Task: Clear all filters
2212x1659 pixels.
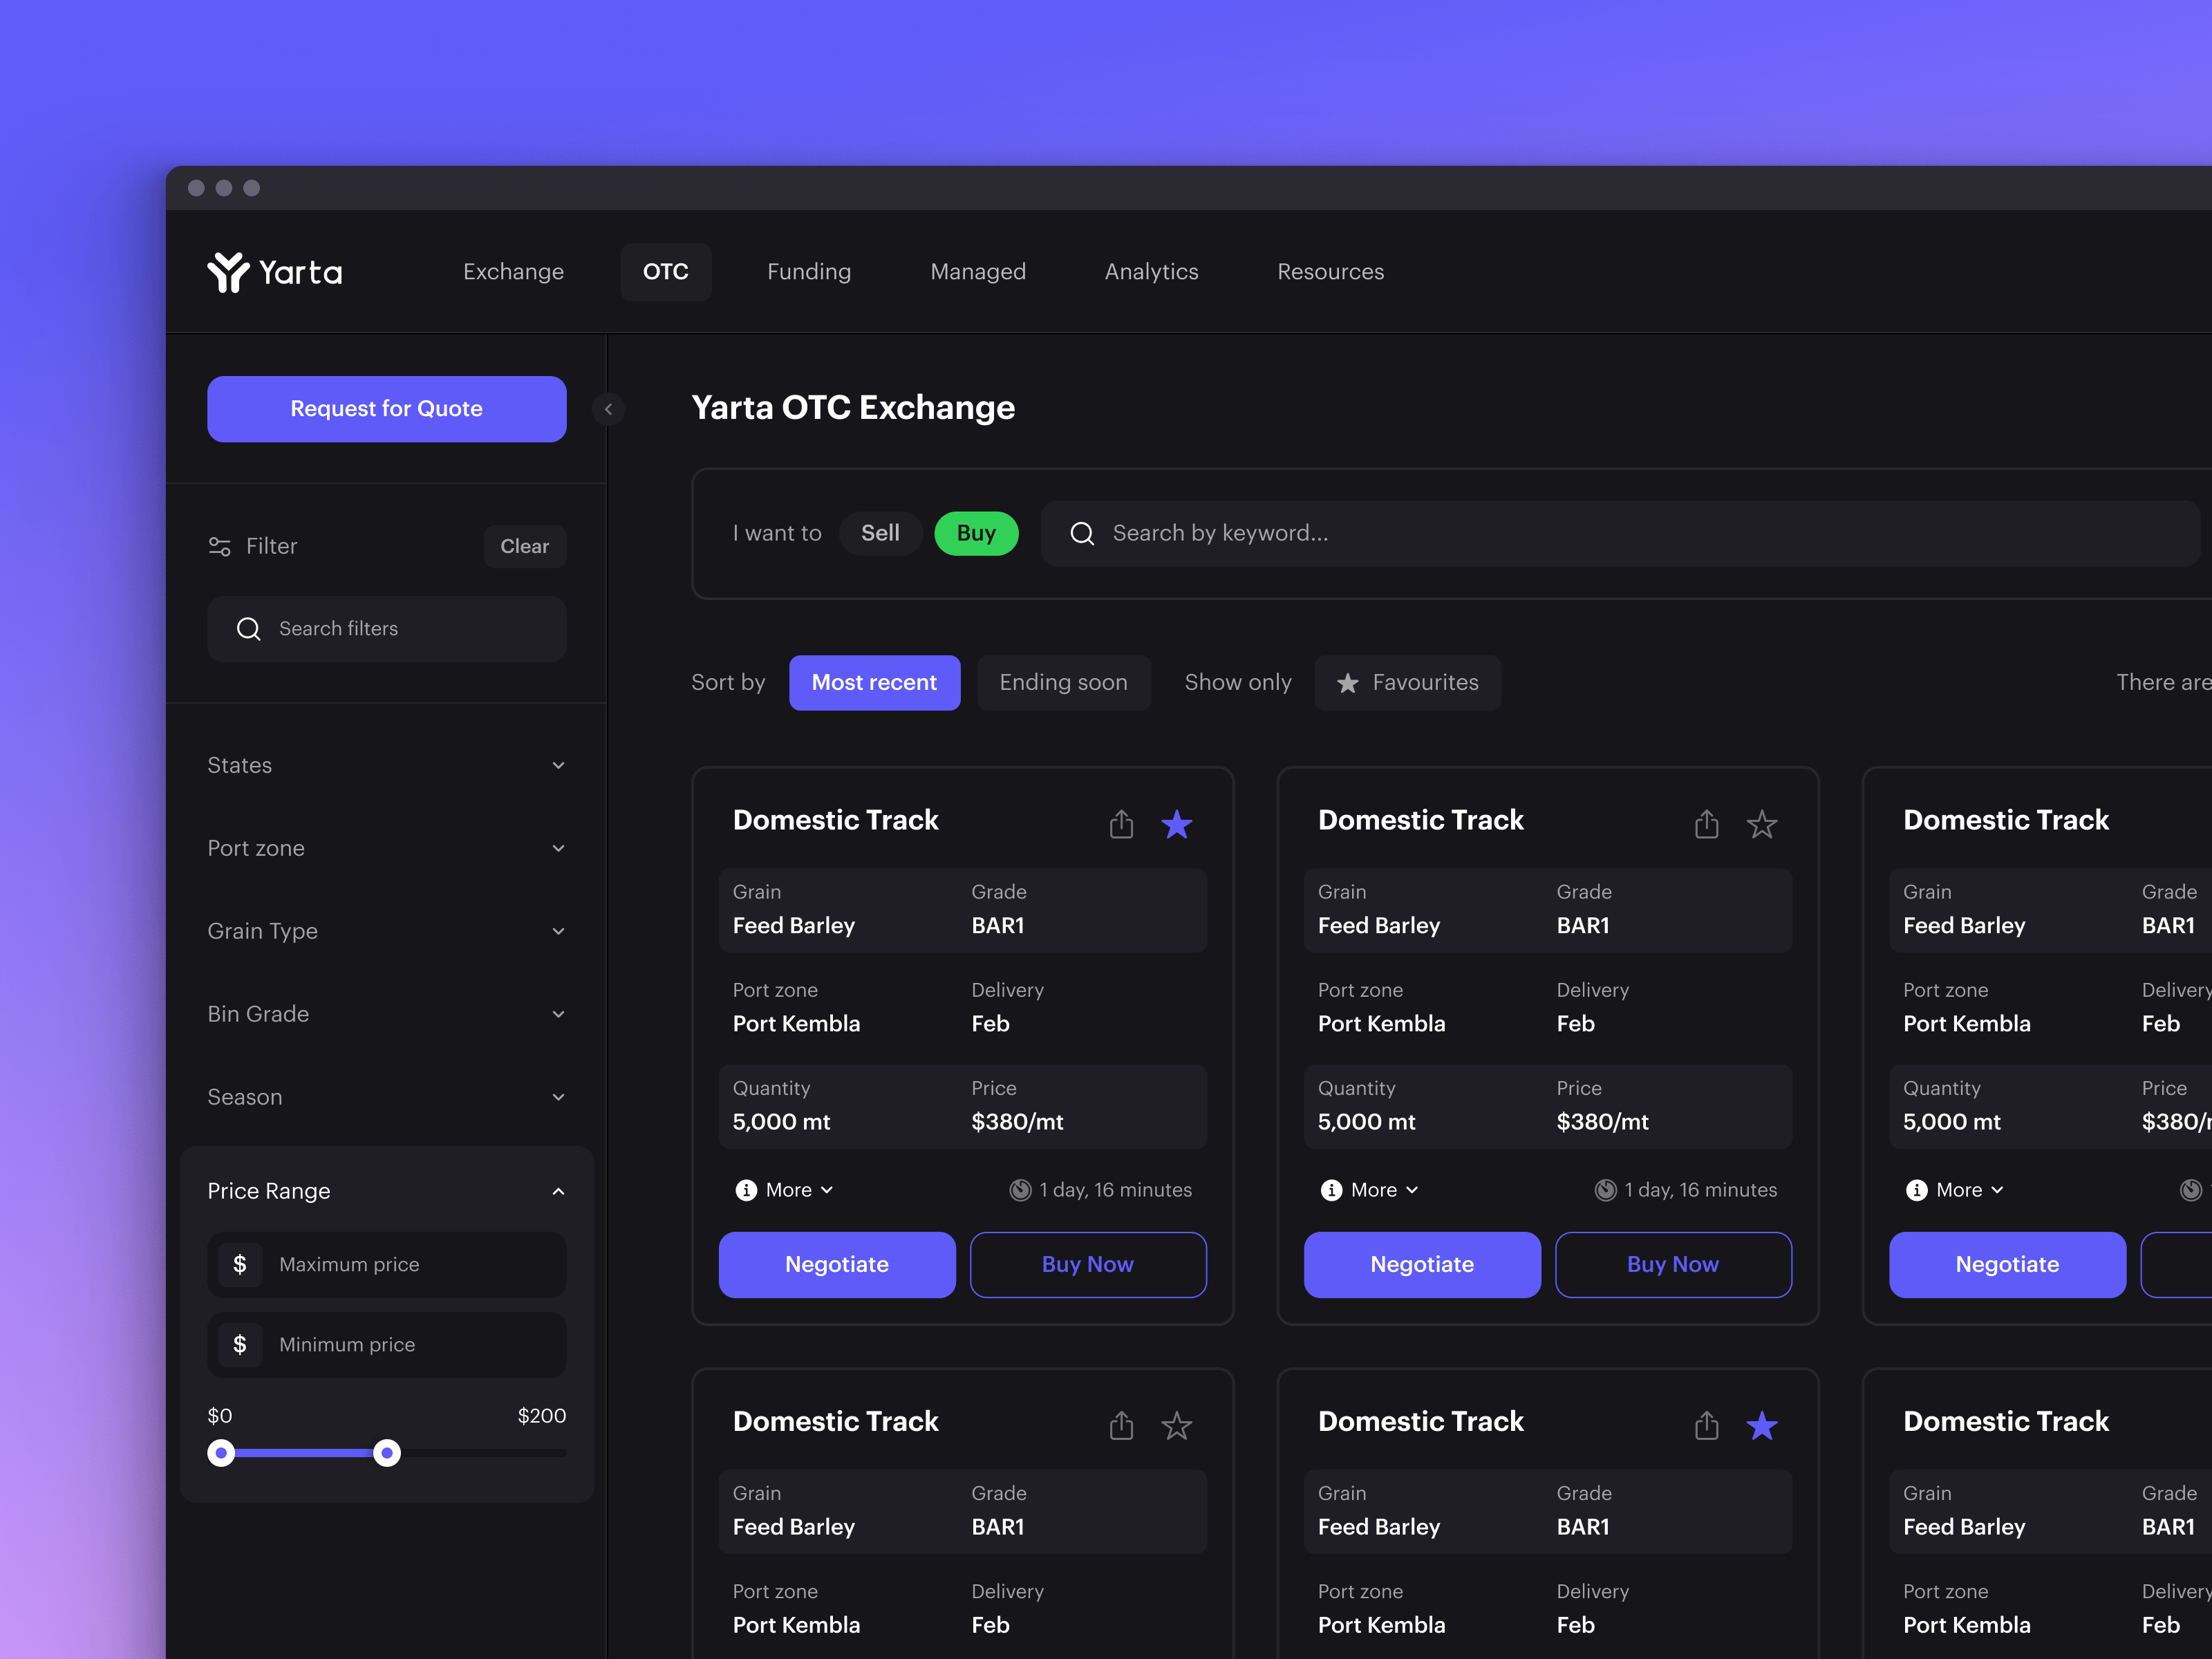Action: tap(525, 547)
